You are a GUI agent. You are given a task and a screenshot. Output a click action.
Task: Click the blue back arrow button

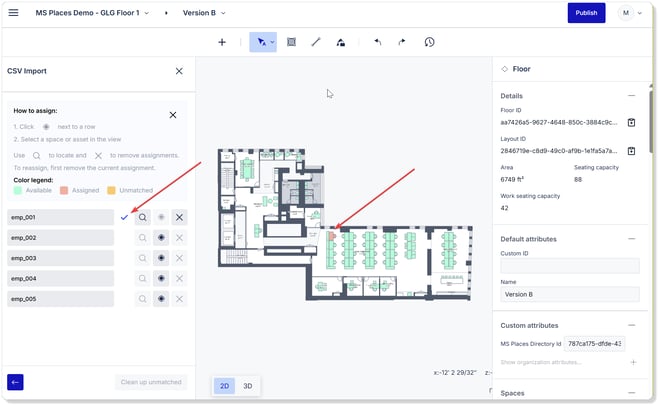click(15, 381)
